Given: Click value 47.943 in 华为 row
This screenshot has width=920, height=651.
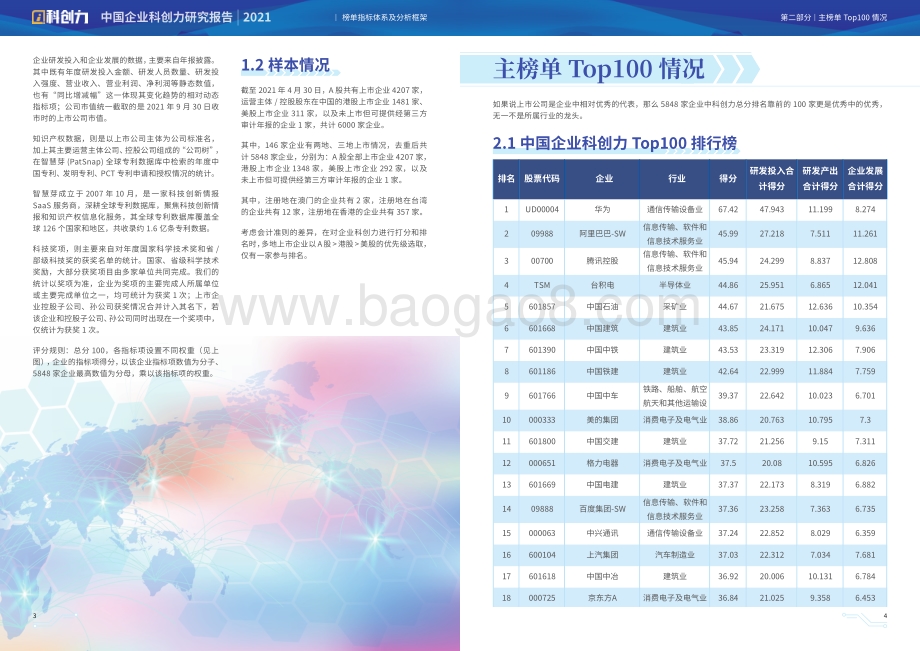Looking at the screenshot, I should pos(772,209).
